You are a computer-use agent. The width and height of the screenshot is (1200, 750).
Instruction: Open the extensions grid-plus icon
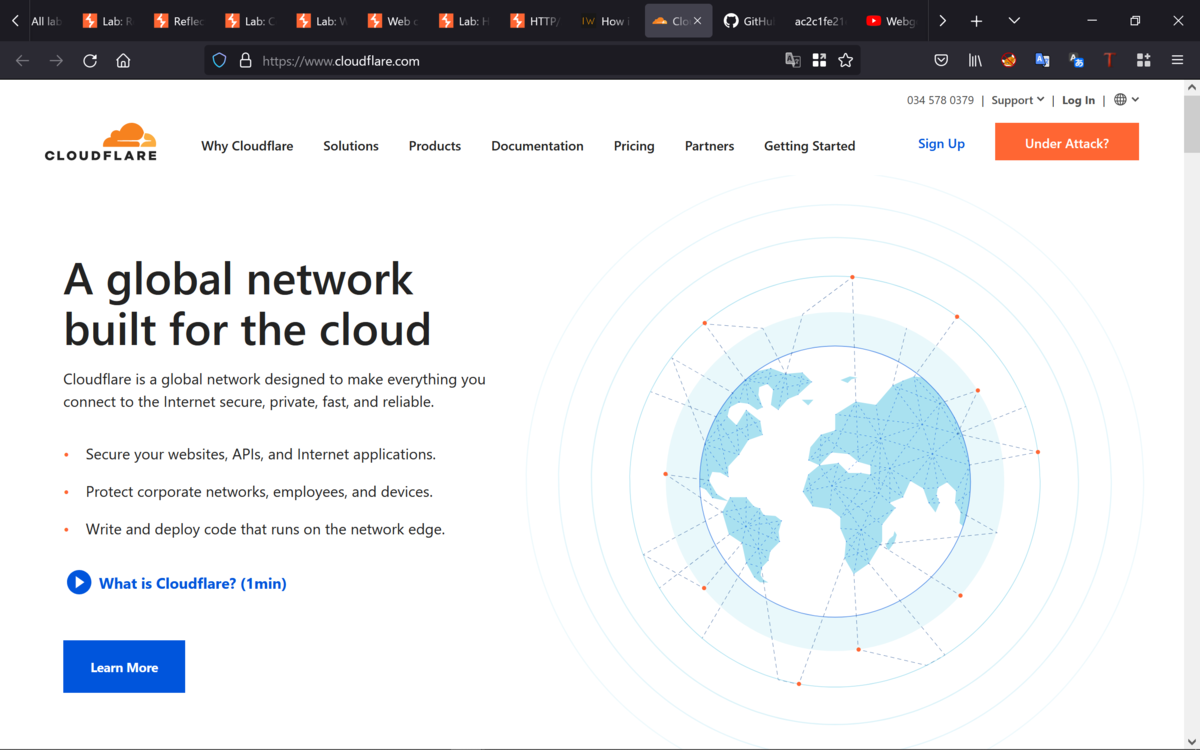click(1143, 60)
